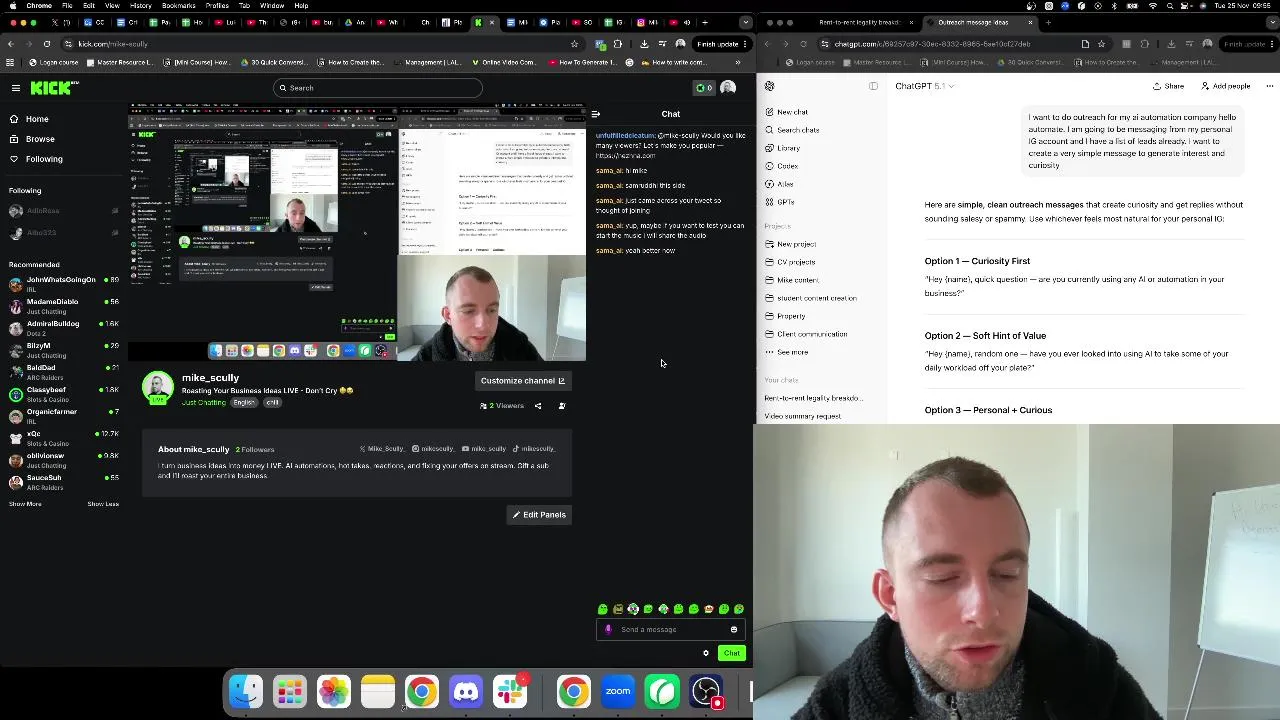Viewport: 1280px width, 720px height.
Task: Switch to Outreach message ideas tab
Action: pos(973,22)
